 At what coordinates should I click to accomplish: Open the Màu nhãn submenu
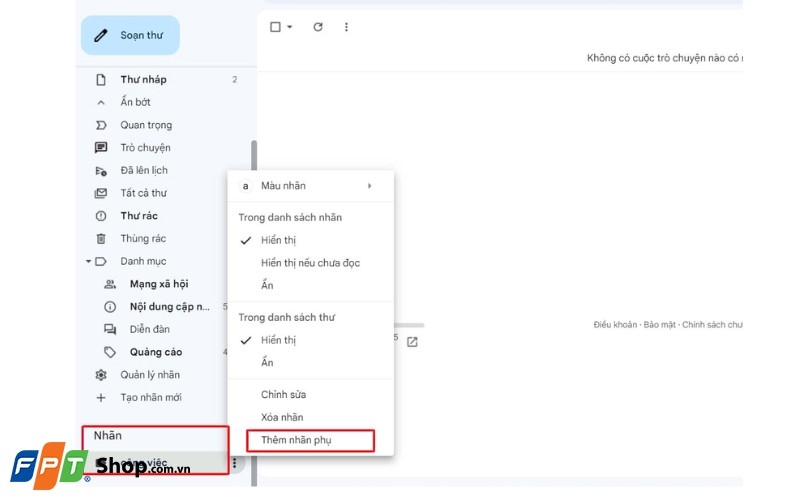(310, 186)
